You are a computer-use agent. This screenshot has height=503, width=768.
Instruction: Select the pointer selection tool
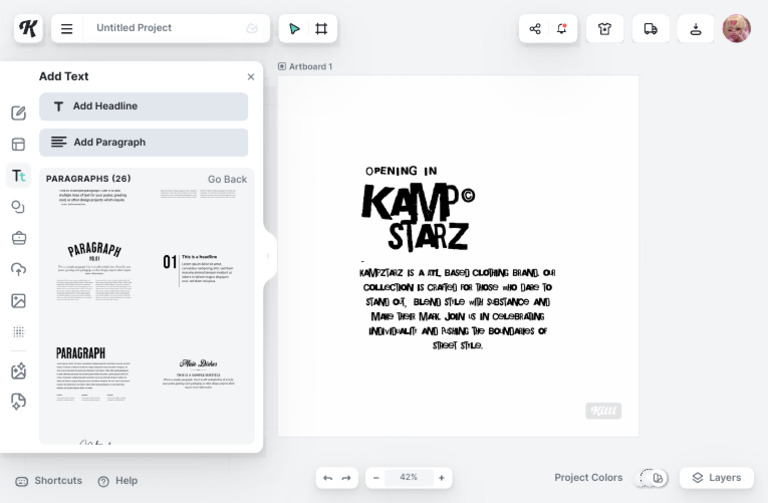click(294, 29)
